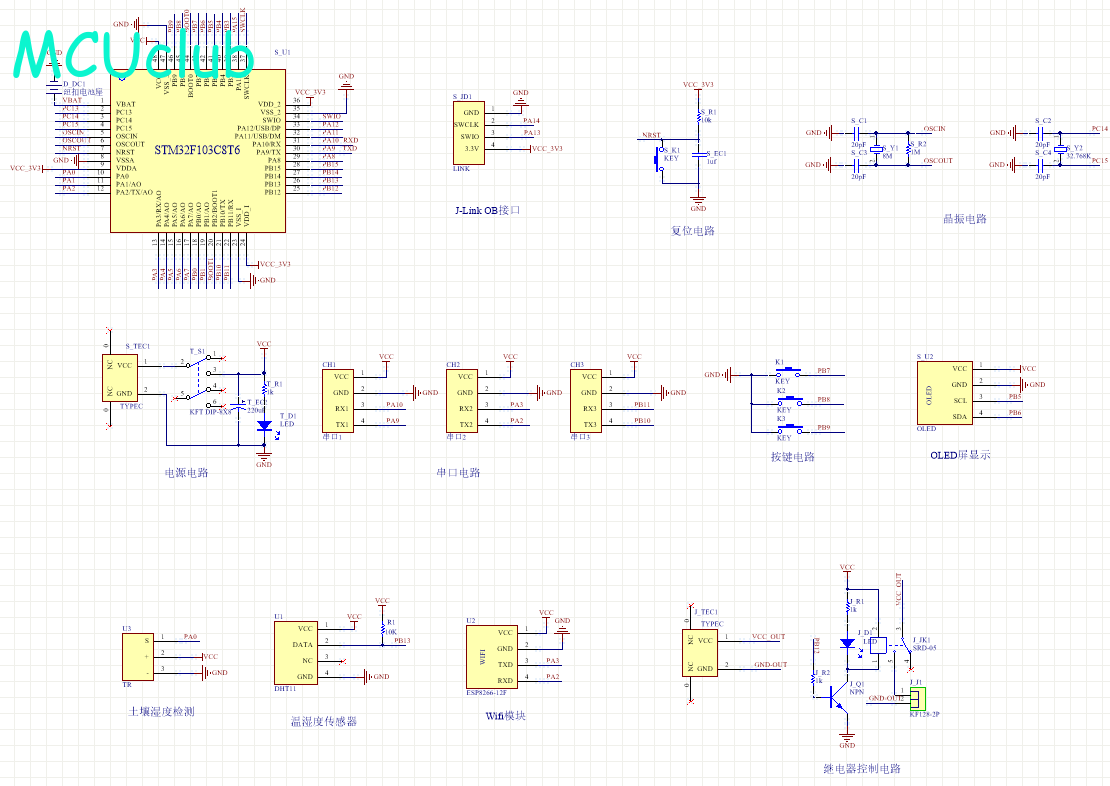Screen dimensions: 1110x786
Task: Select the S_JD1 LINK connector block
Action: (x=469, y=132)
